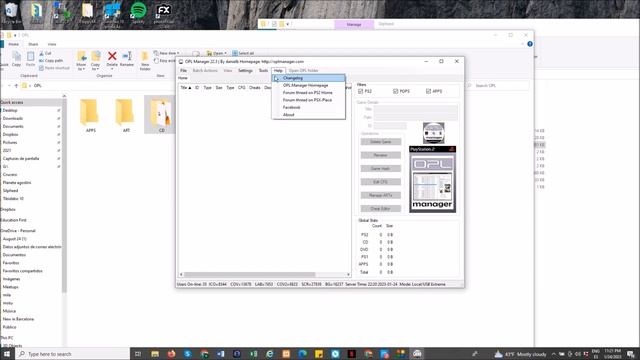The image size is (640, 360).
Task: Open the New item dropdown in Explorer
Action: pos(167,53)
